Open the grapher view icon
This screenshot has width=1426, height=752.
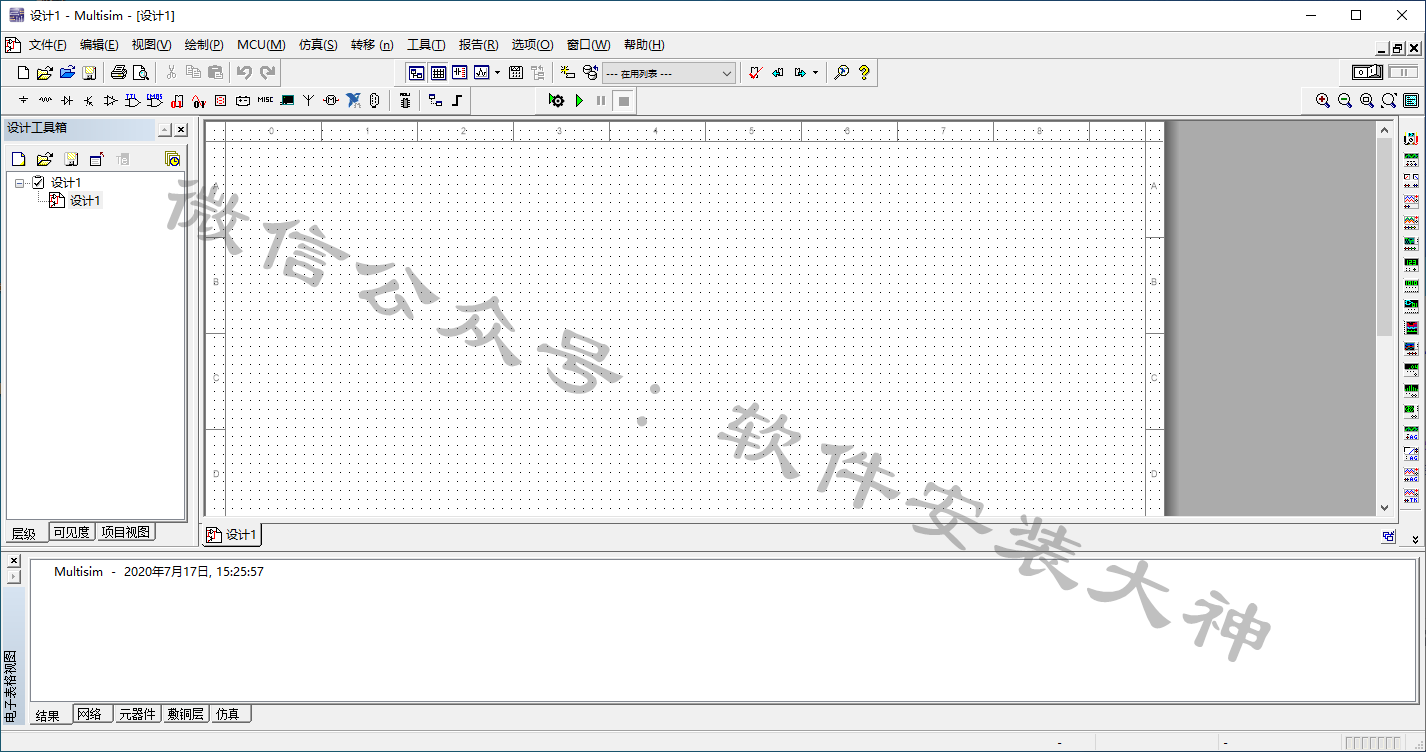[x=482, y=72]
